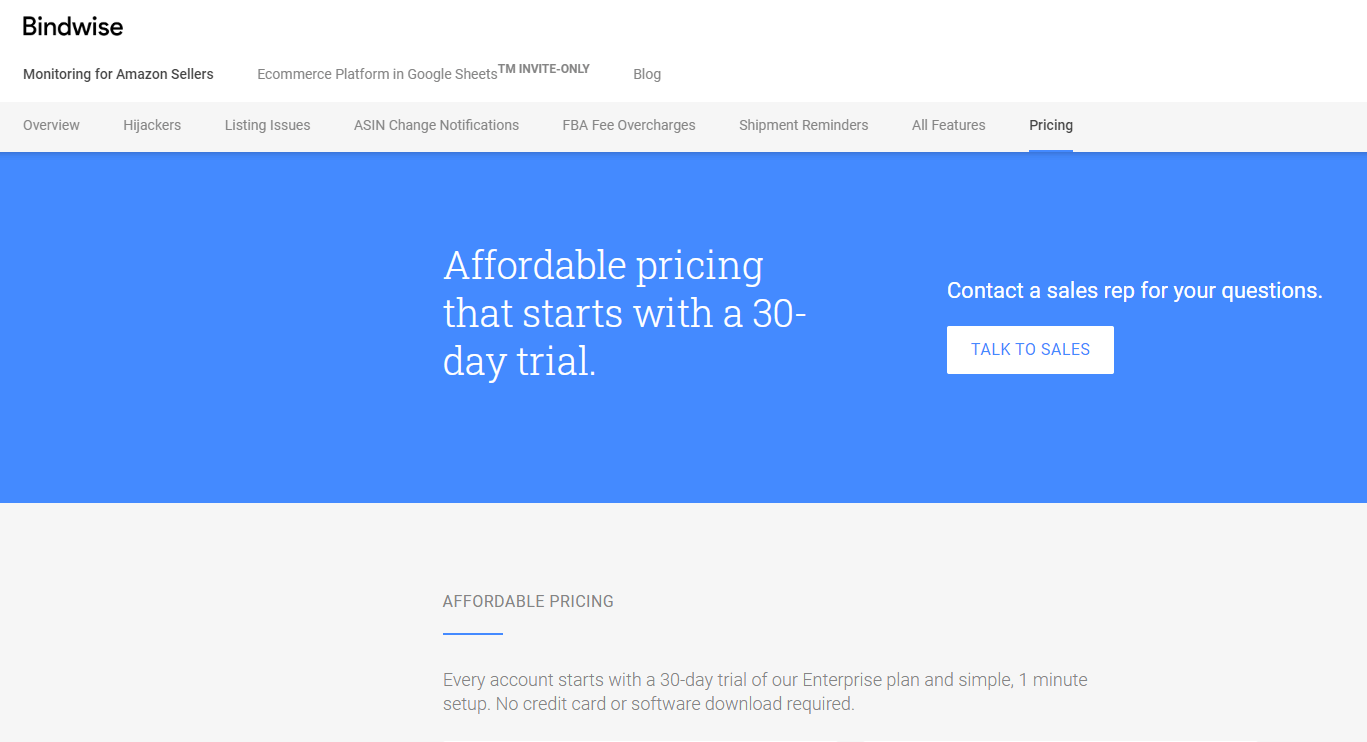Click the TM INVITE-ONLY superscript badge
This screenshot has height=742, width=1367.
tap(544, 69)
